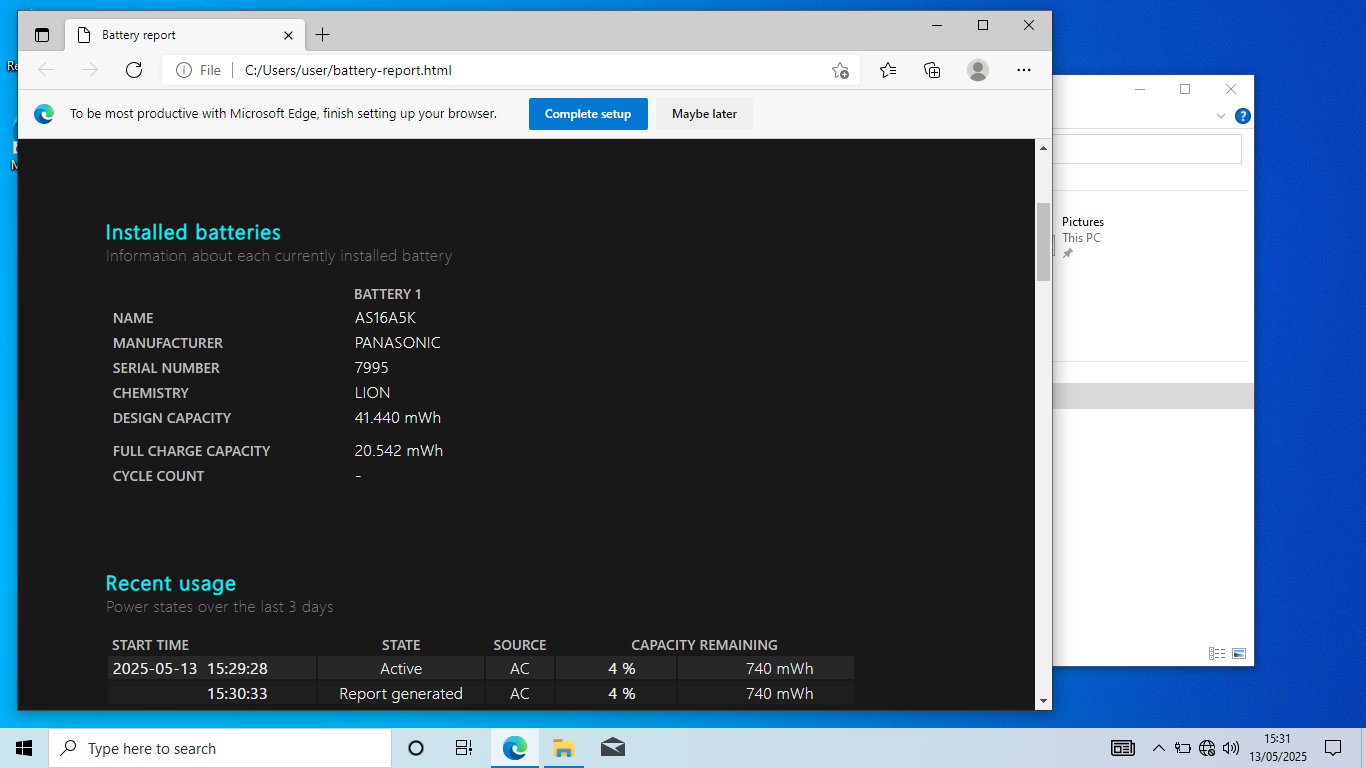The height and width of the screenshot is (768, 1366).
Task: Click the taskbar search box
Action: 220,748
